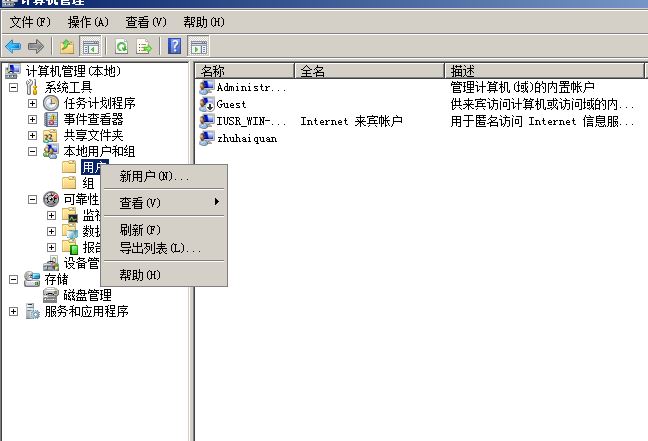The image size is (648, 441).
Task: Expand the 任务计划程序 tree node
Action: (x=33, y=103)
